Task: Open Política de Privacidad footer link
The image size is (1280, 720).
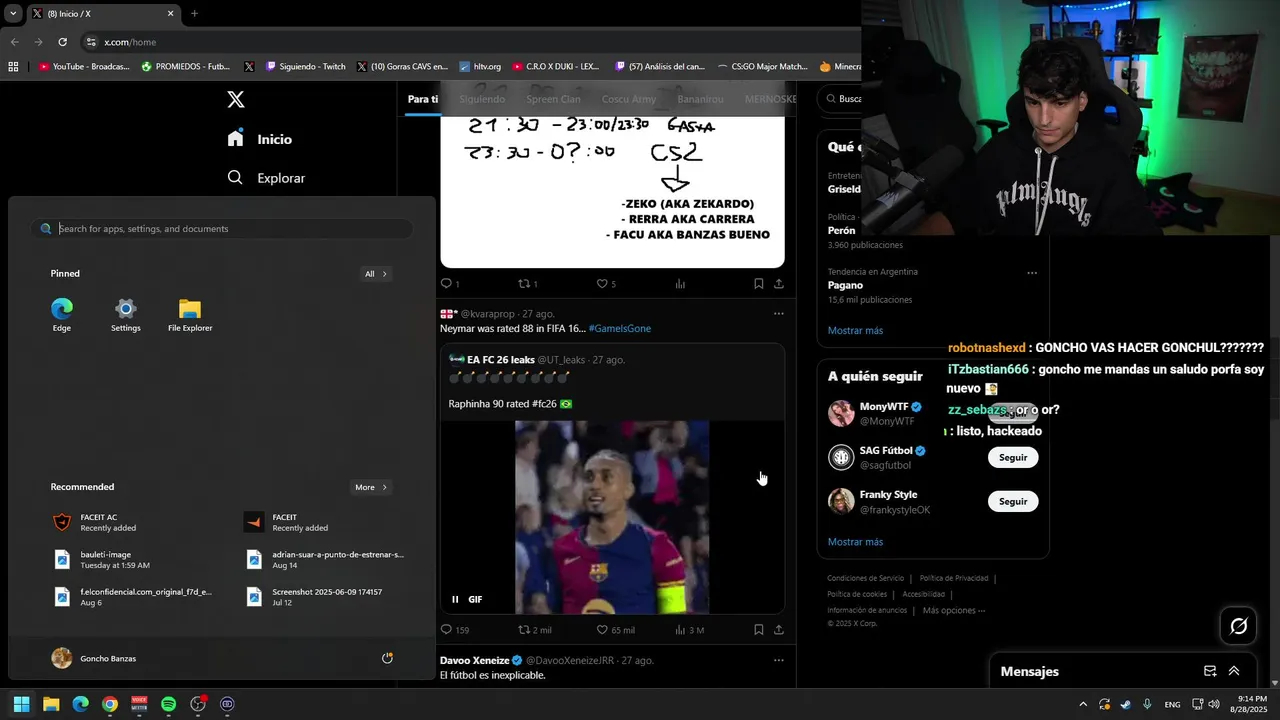Action: coord(953,578)
